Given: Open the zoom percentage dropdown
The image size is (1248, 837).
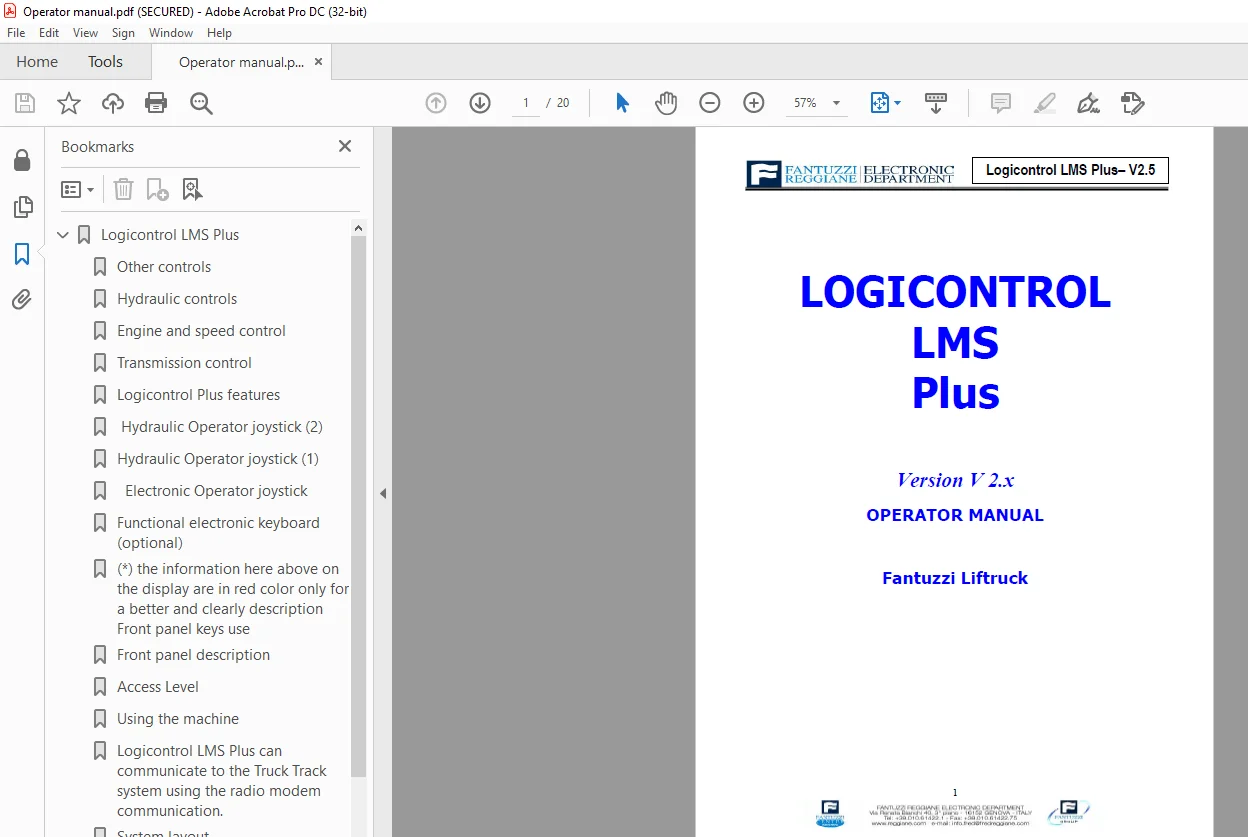Looking at the screenshot, I should (836, 103).
